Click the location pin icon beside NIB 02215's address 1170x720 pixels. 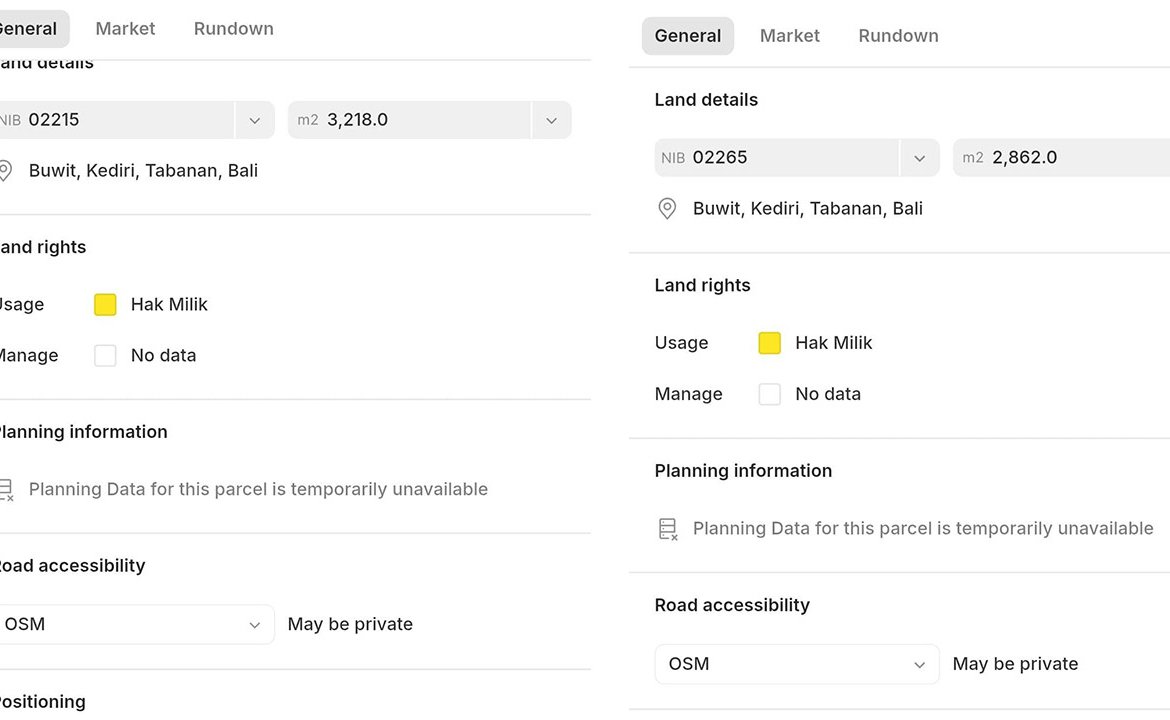click(x=5, y=171)
